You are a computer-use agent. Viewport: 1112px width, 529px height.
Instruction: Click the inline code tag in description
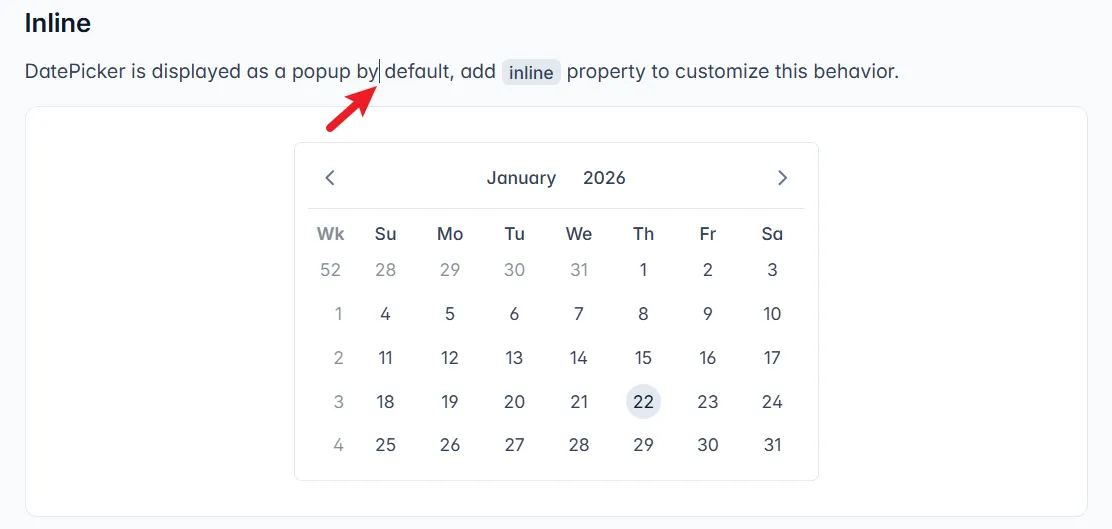pos(531,73)
